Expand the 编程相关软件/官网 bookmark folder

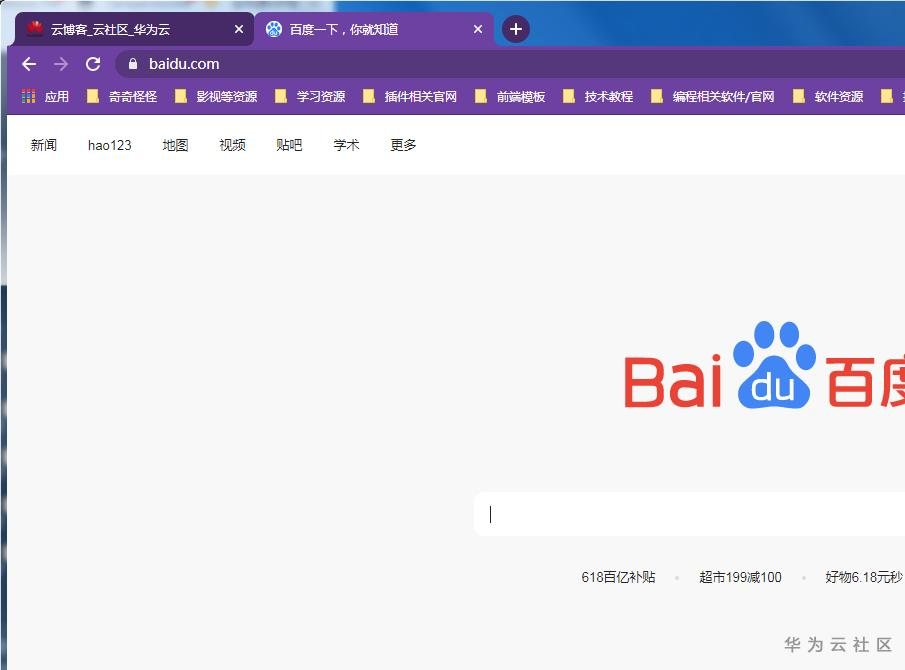click(x=712, y=96)
